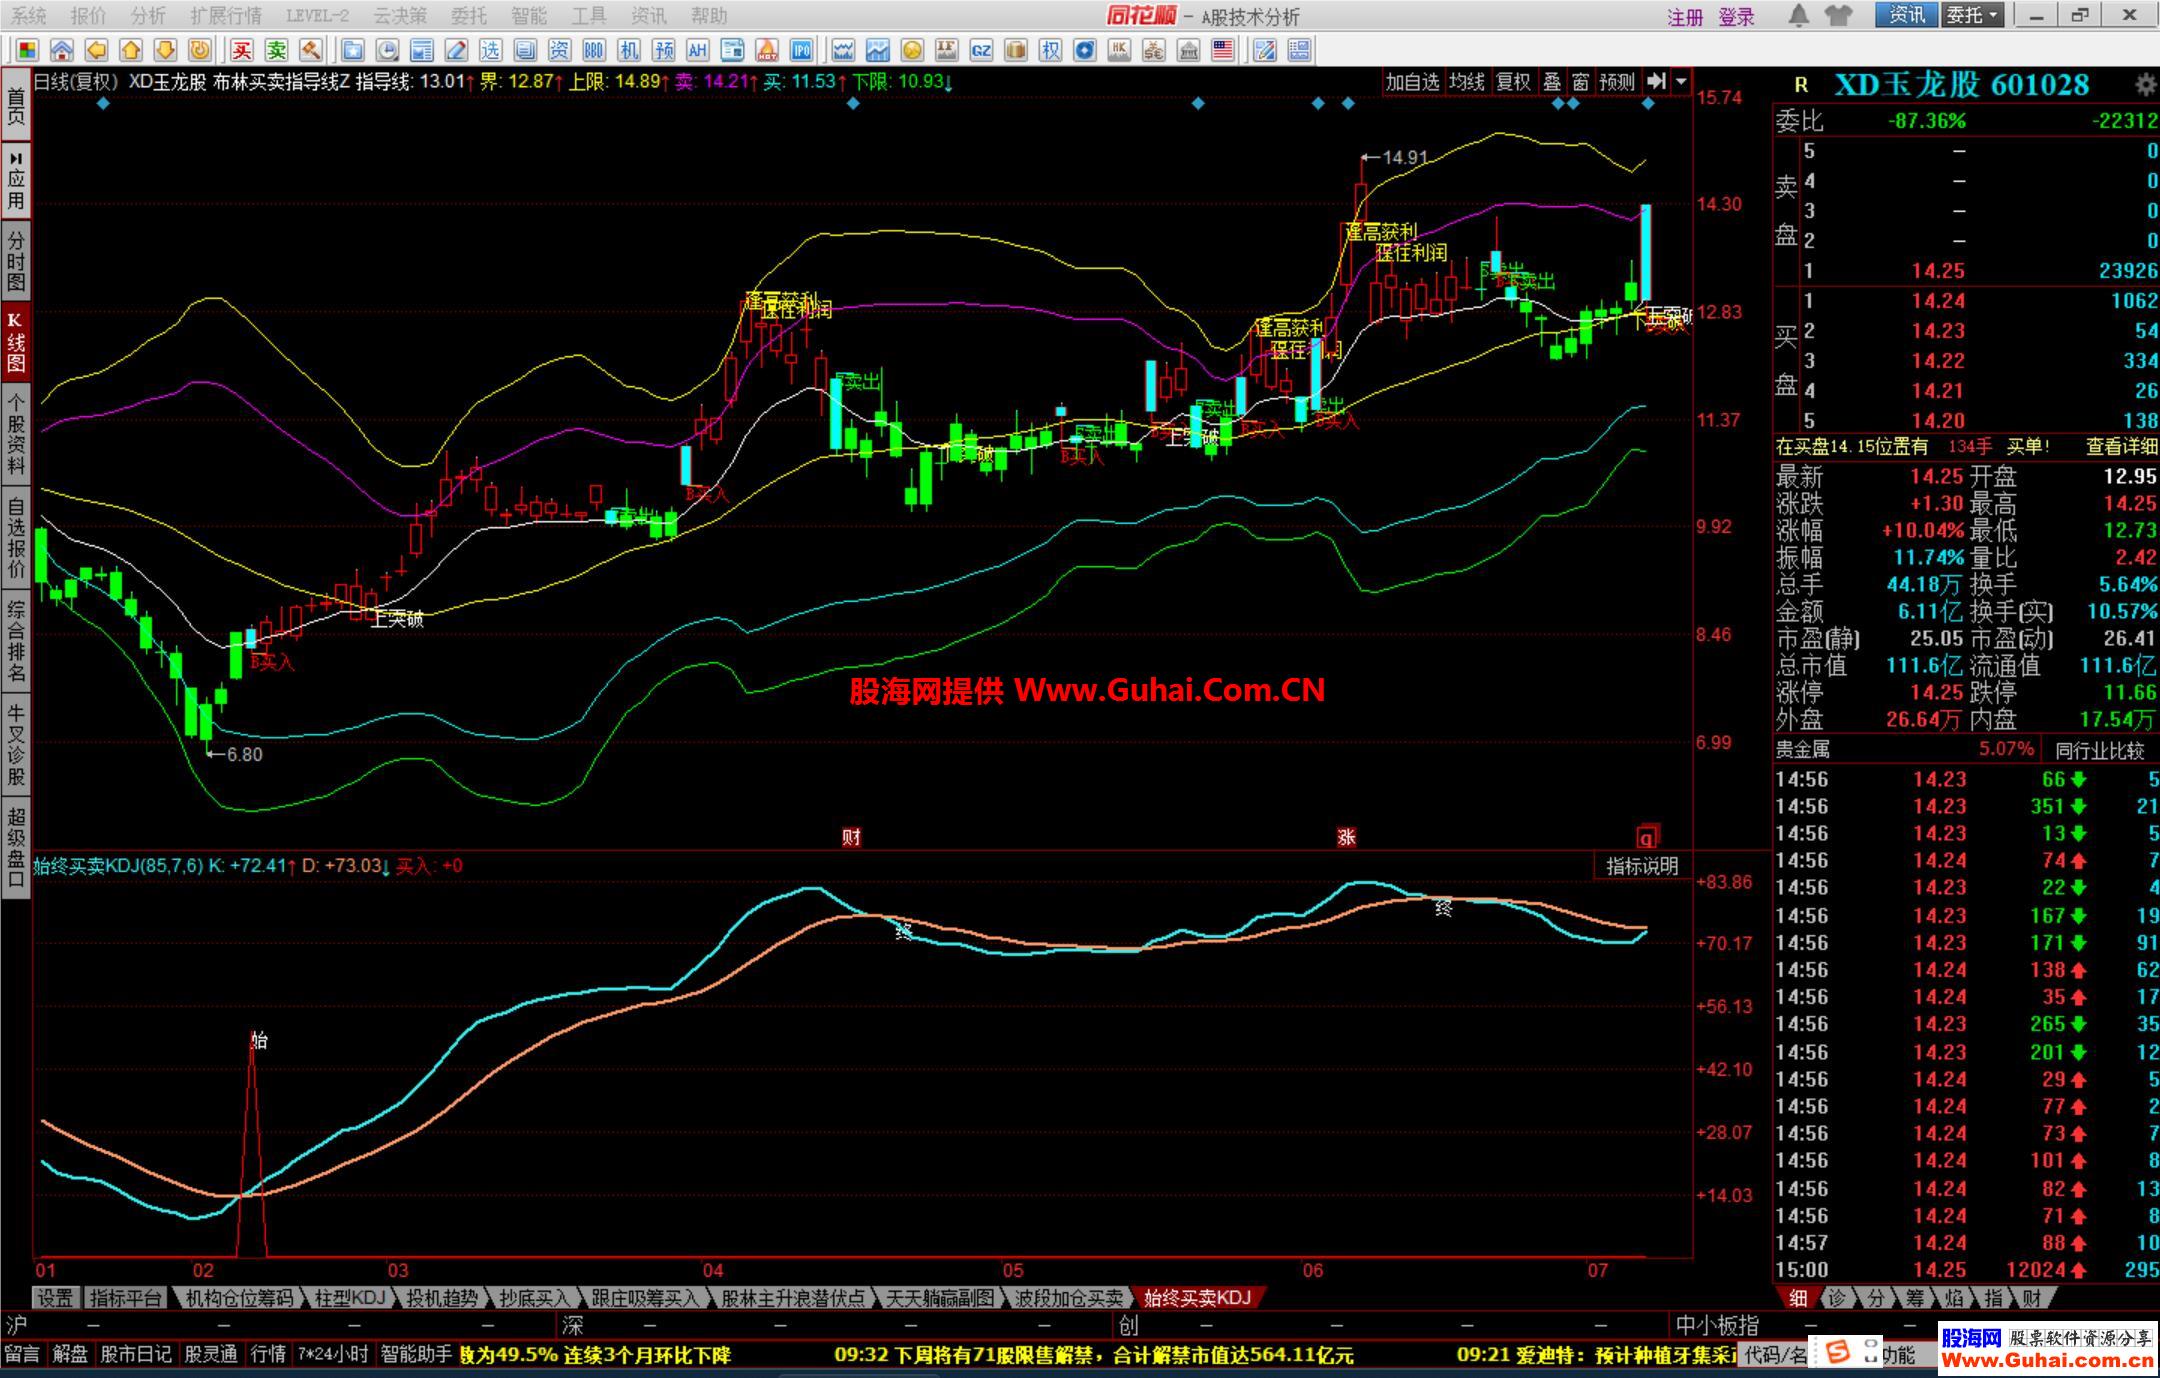Toggle 均线 moving average overlay
The width and height of the screenshot is (2160, 1378).
click(1466, 82)
